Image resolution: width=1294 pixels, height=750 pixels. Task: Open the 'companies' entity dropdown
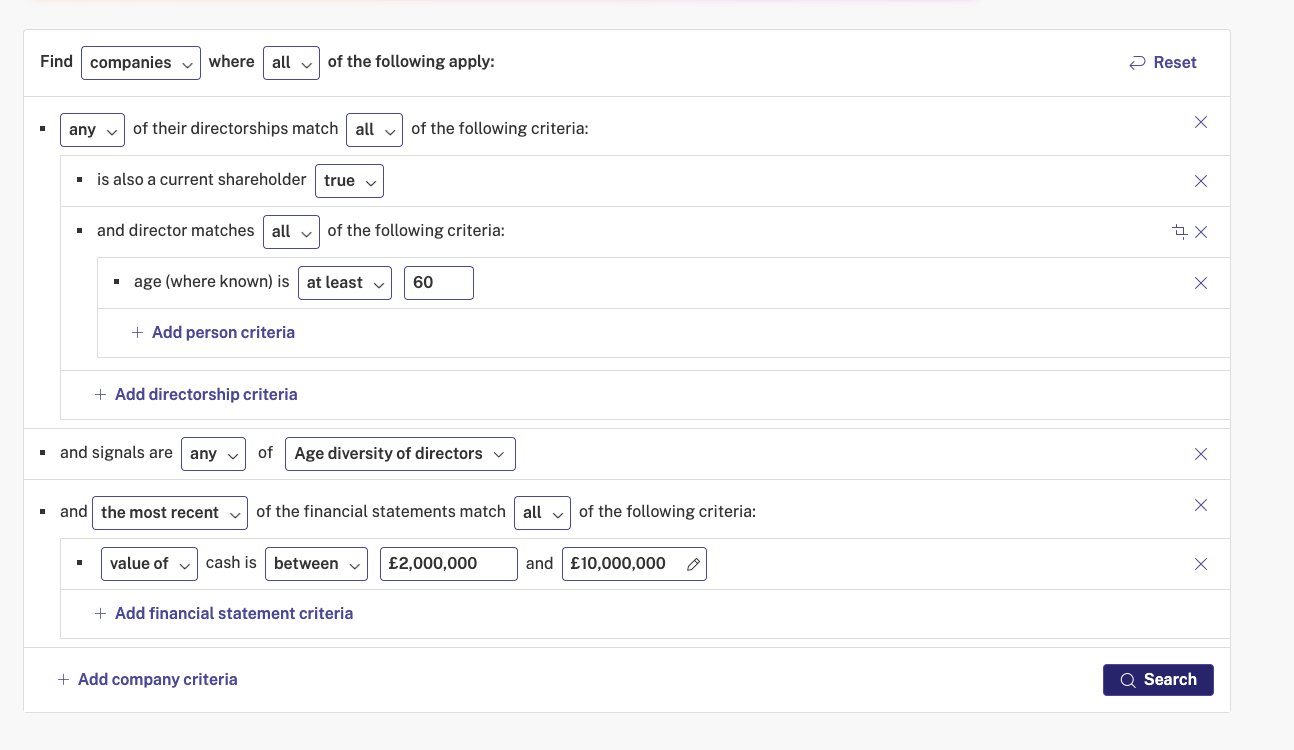pyautogui.click(x=141, y=63)
